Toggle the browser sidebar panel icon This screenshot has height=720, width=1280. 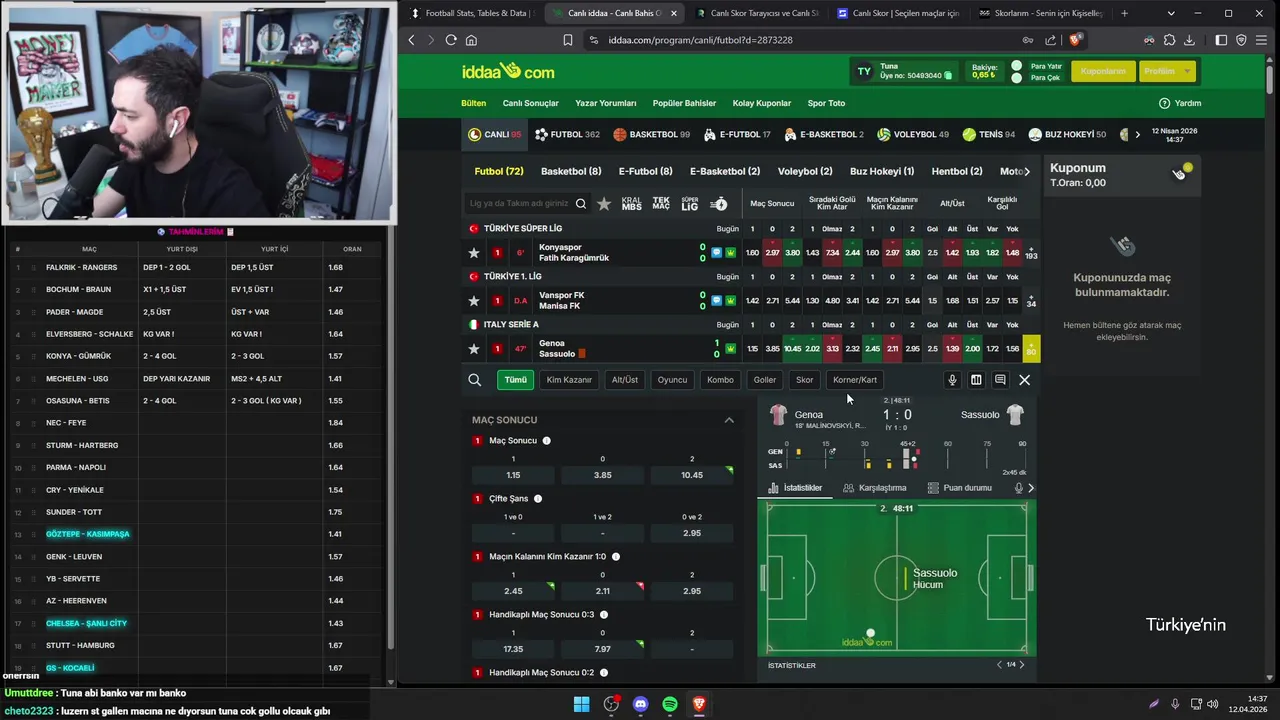point(1221,40)
